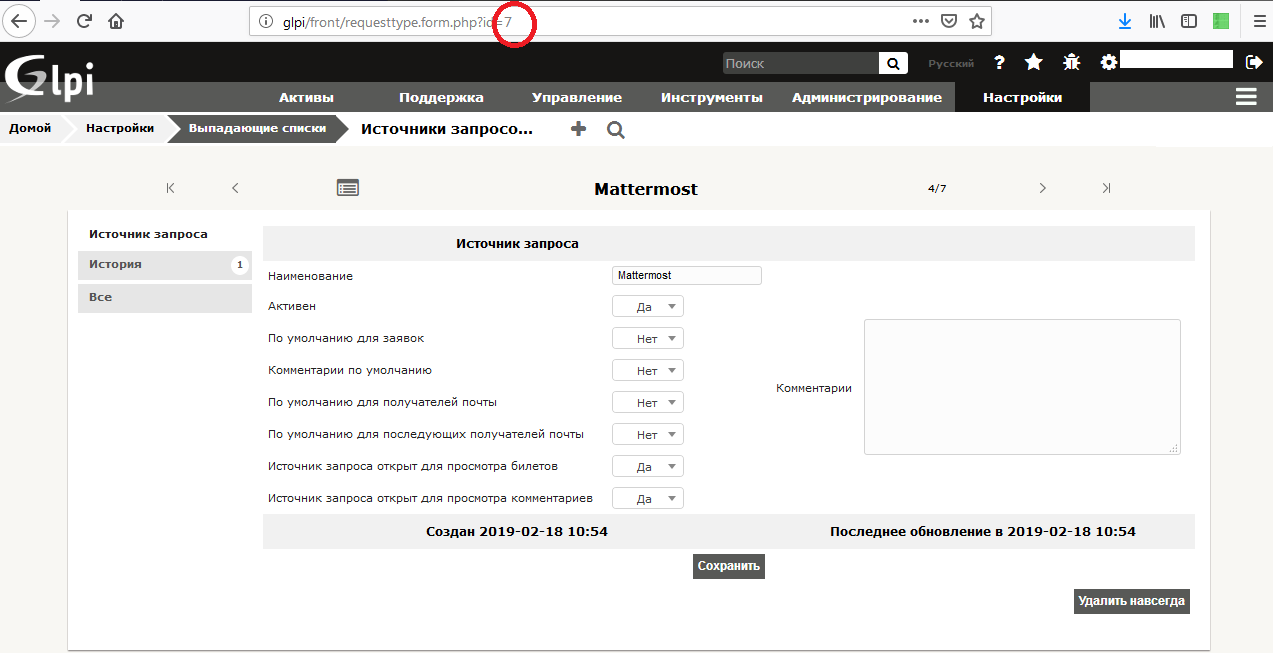Viewport: 1273px width, 653px height.
Task: Click the logout icon
Action: (x=1254, y=62)
